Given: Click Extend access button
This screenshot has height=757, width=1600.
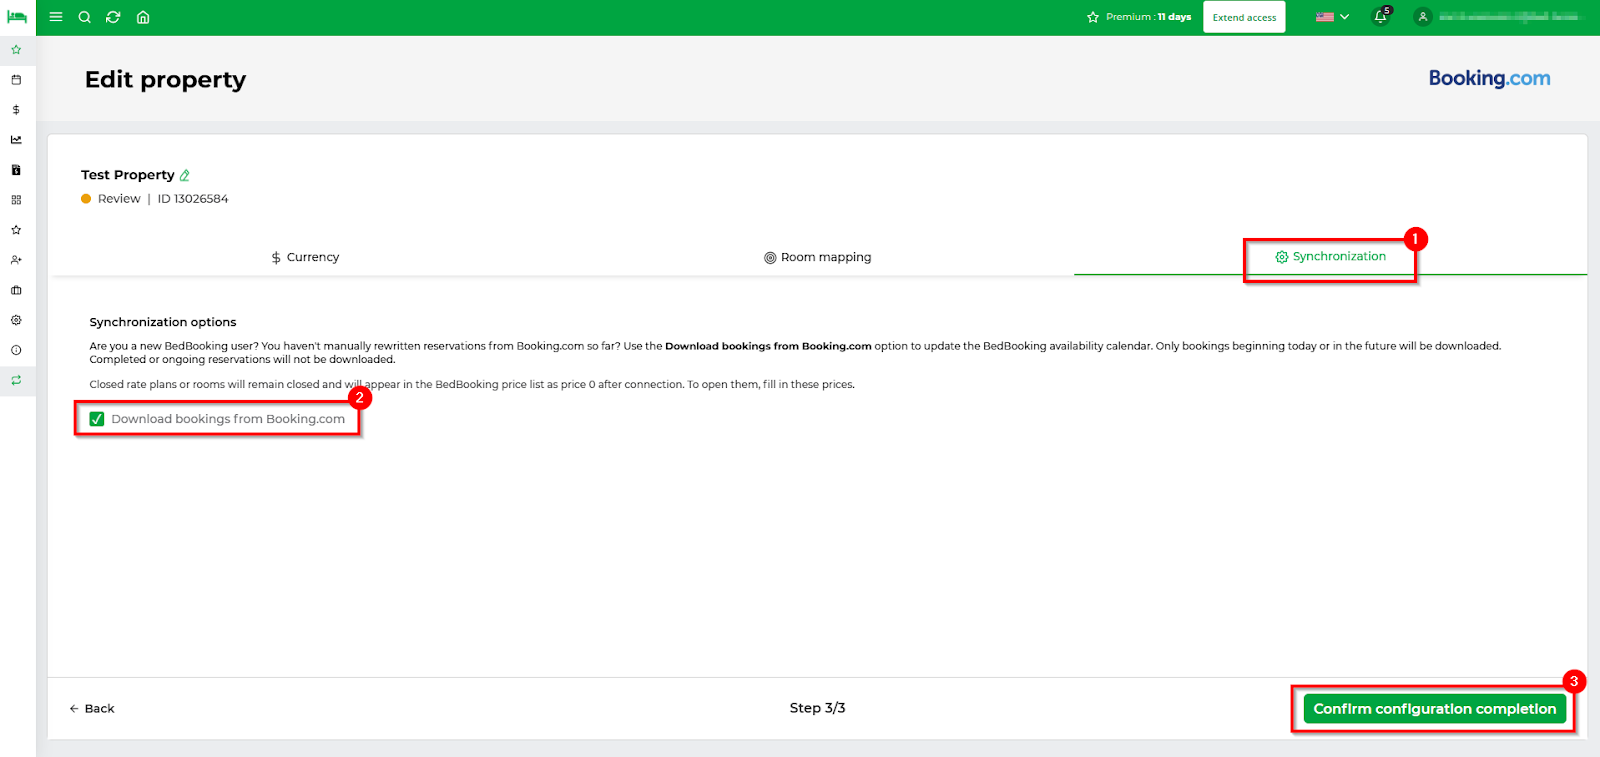Looking at the screenshot, I should [1244, 17].
